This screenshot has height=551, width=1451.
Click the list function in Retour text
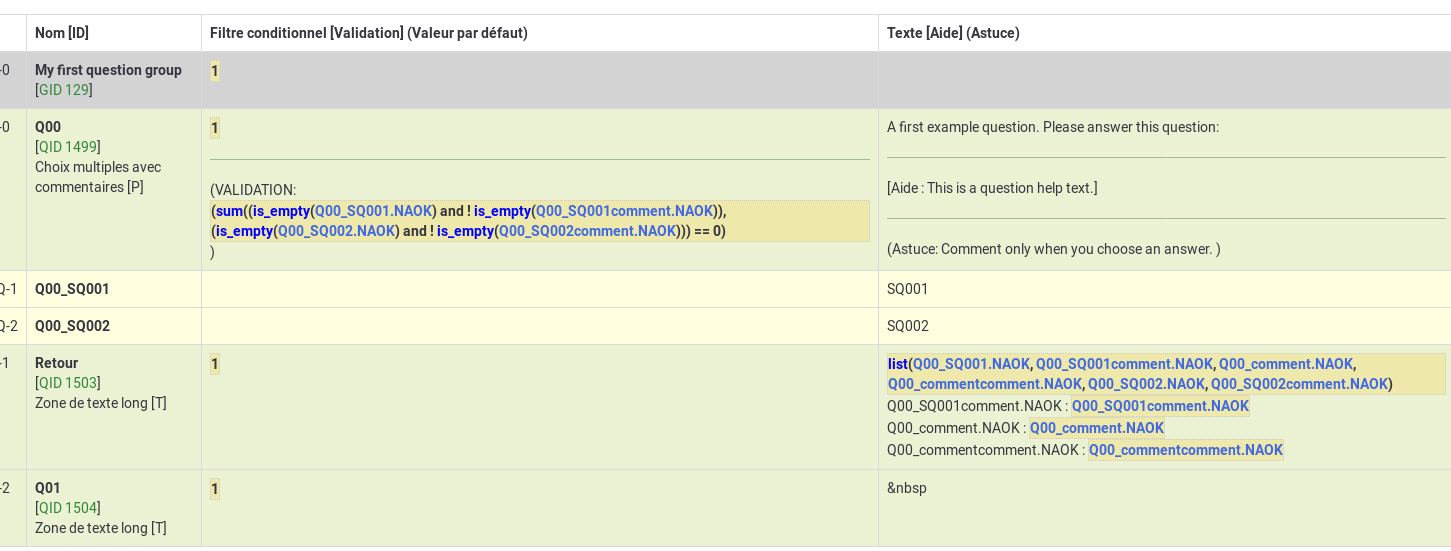pos(897,364)
